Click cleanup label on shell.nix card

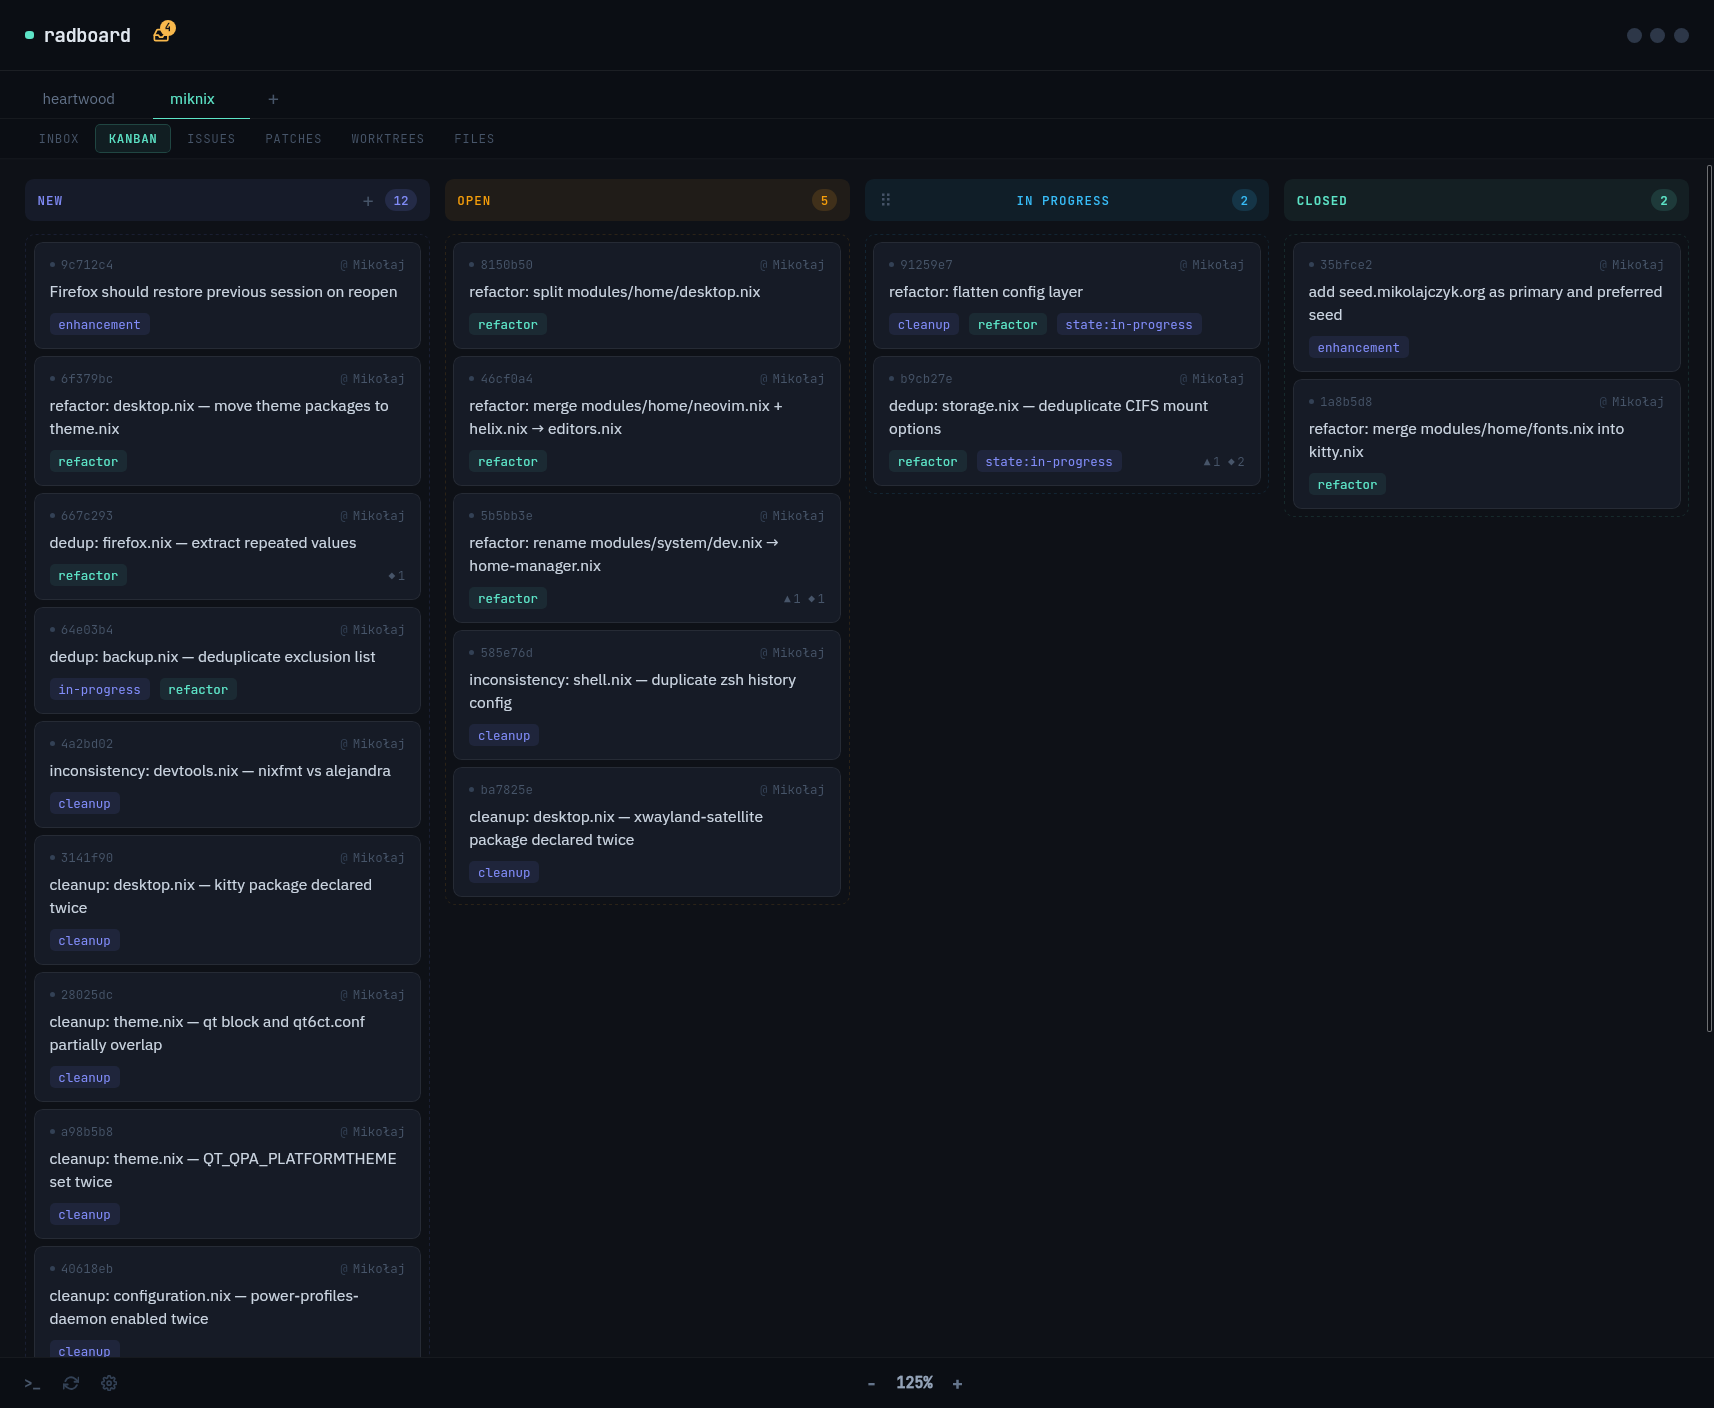click(504, 736)
